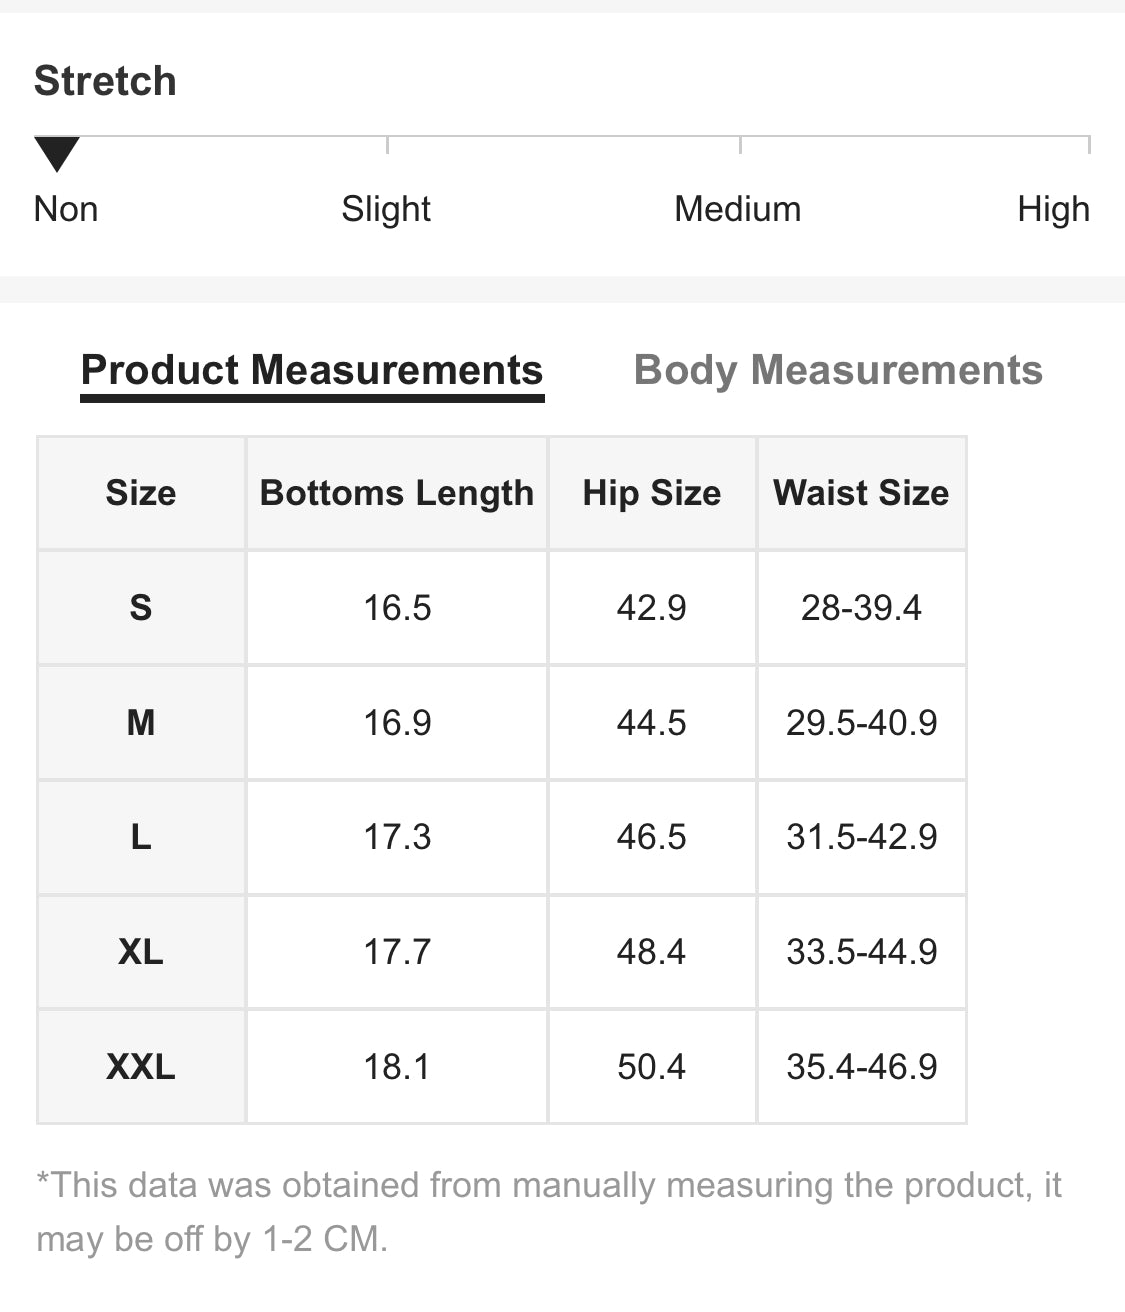This screenshot has height=1312, width=1125.
Task: Select the Non stretch label
Action: coord(66,209)
